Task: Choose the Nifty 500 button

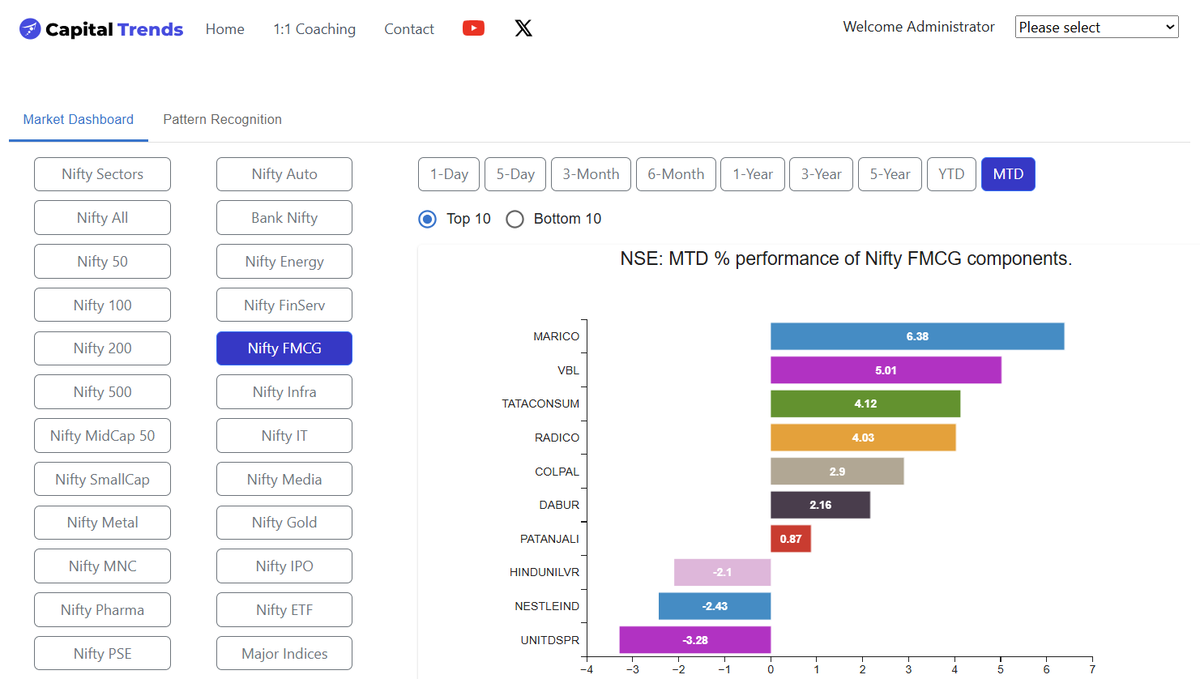Action: click(102, 392)
